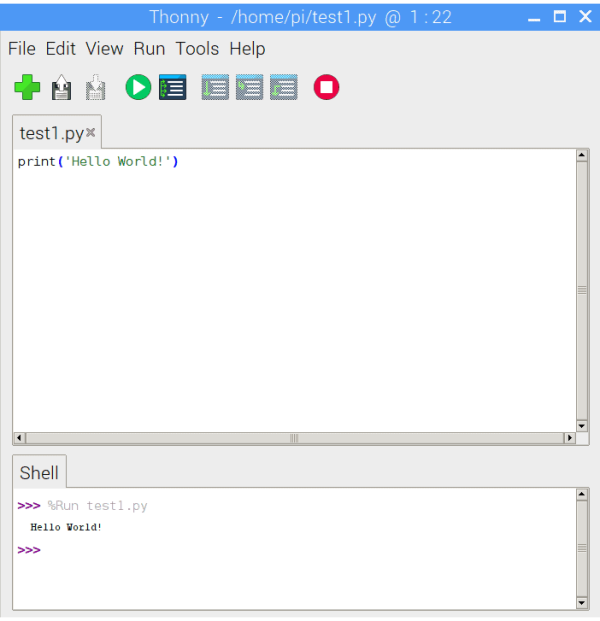The width and height of the screenshot is (600, 621).
Task: Click the Load file icon in toolbar
Action: pos(62,88)
